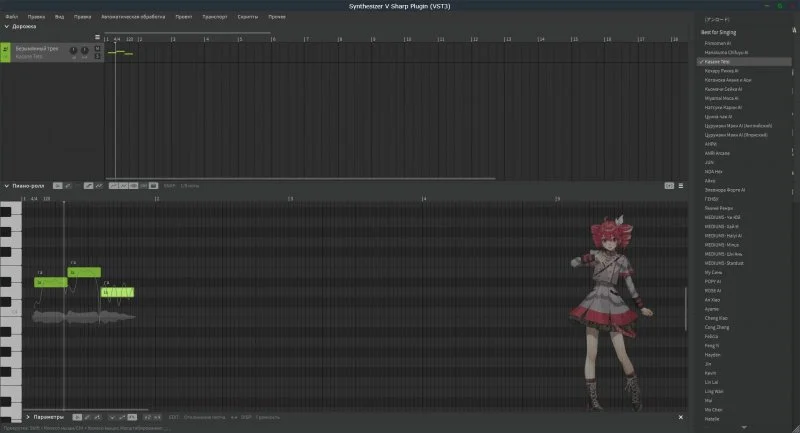Solo the track with S button
The width and height of the screenshot is (800, 433).
point(97,56)
